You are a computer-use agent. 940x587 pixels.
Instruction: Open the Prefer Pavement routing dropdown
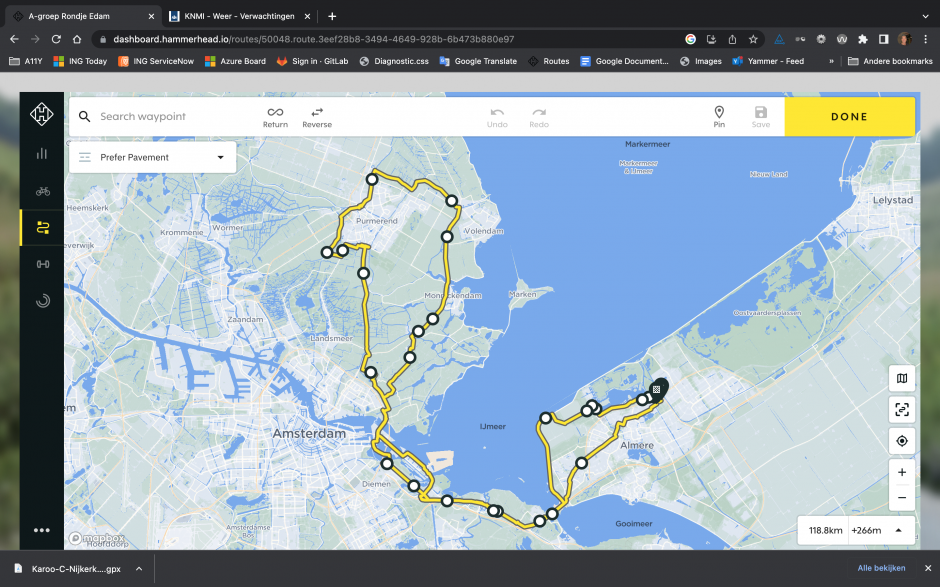(152, 157)
